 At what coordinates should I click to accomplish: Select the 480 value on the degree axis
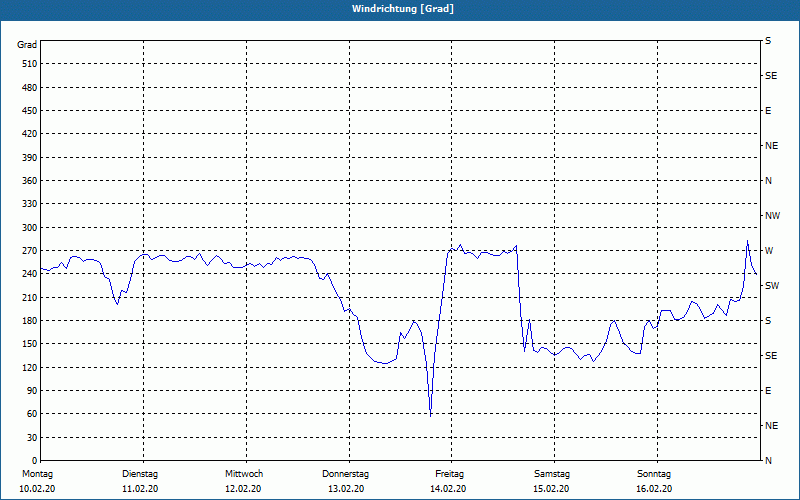(x=30, y=87)
